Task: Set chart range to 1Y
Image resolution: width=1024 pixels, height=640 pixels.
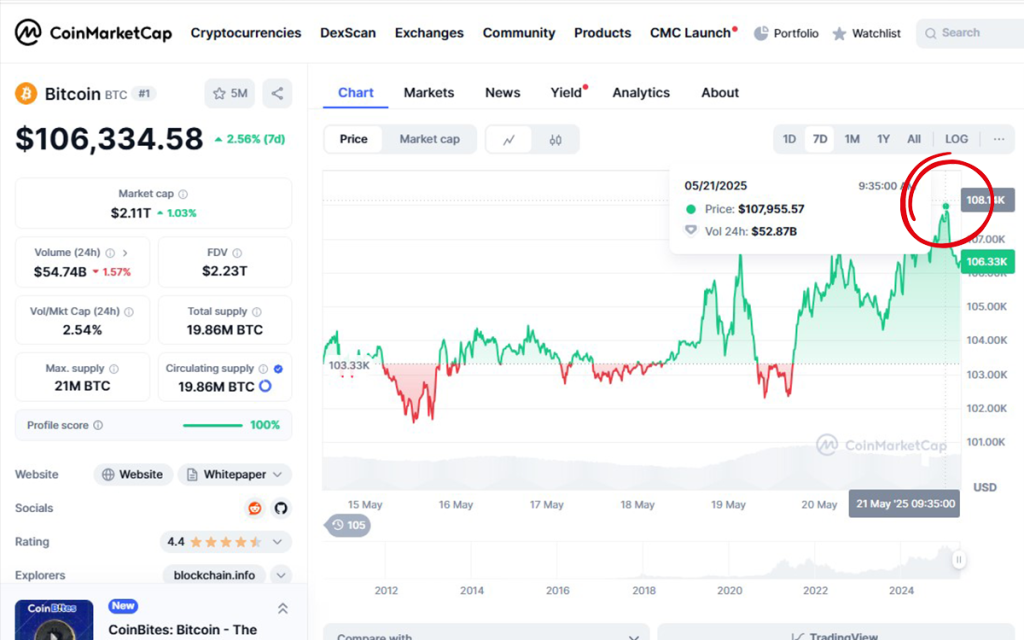Action: pyautogui.click(x=883, y=139)
